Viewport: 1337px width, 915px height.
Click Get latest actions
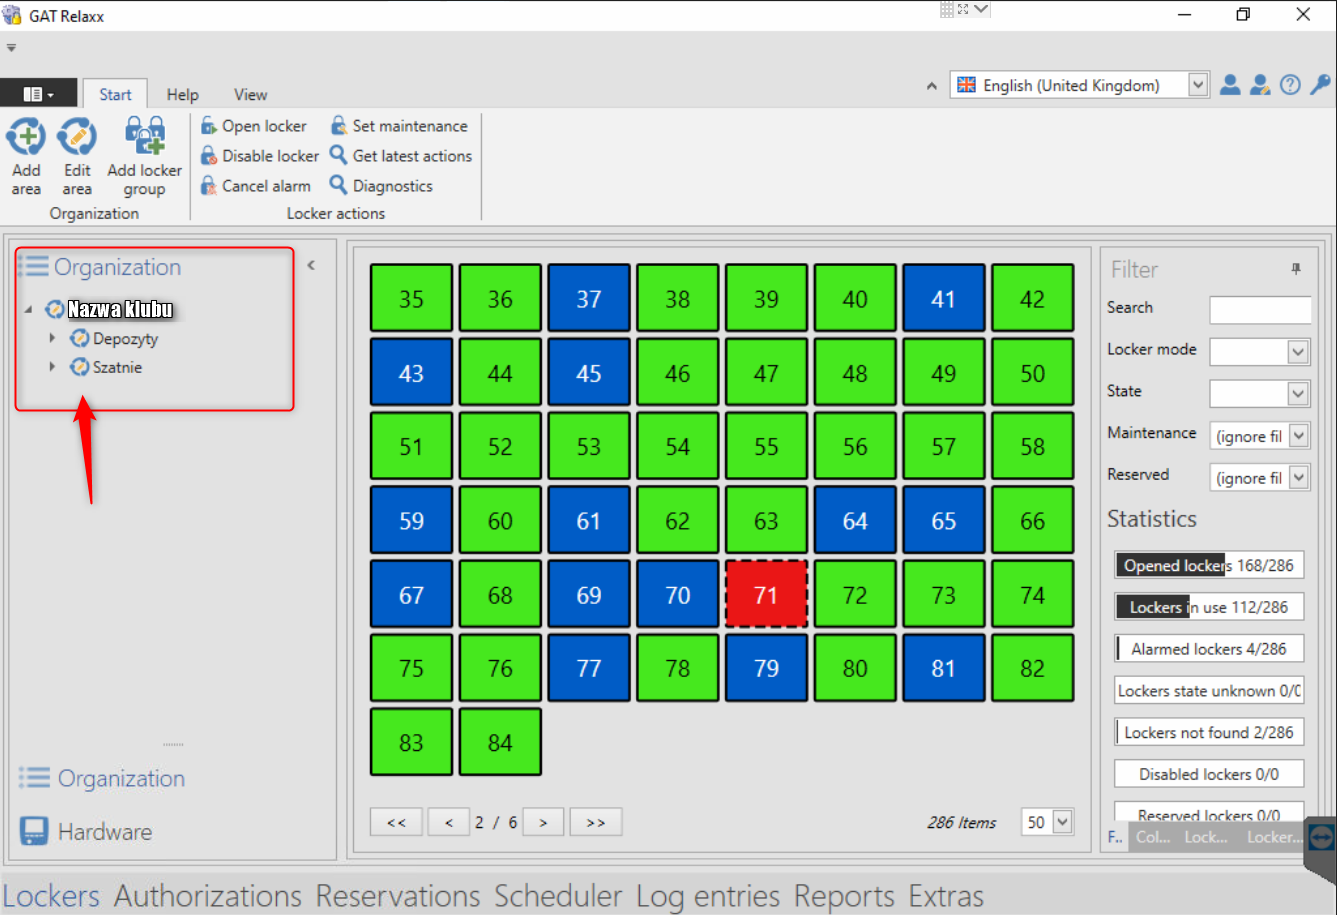tap(401, 156)
